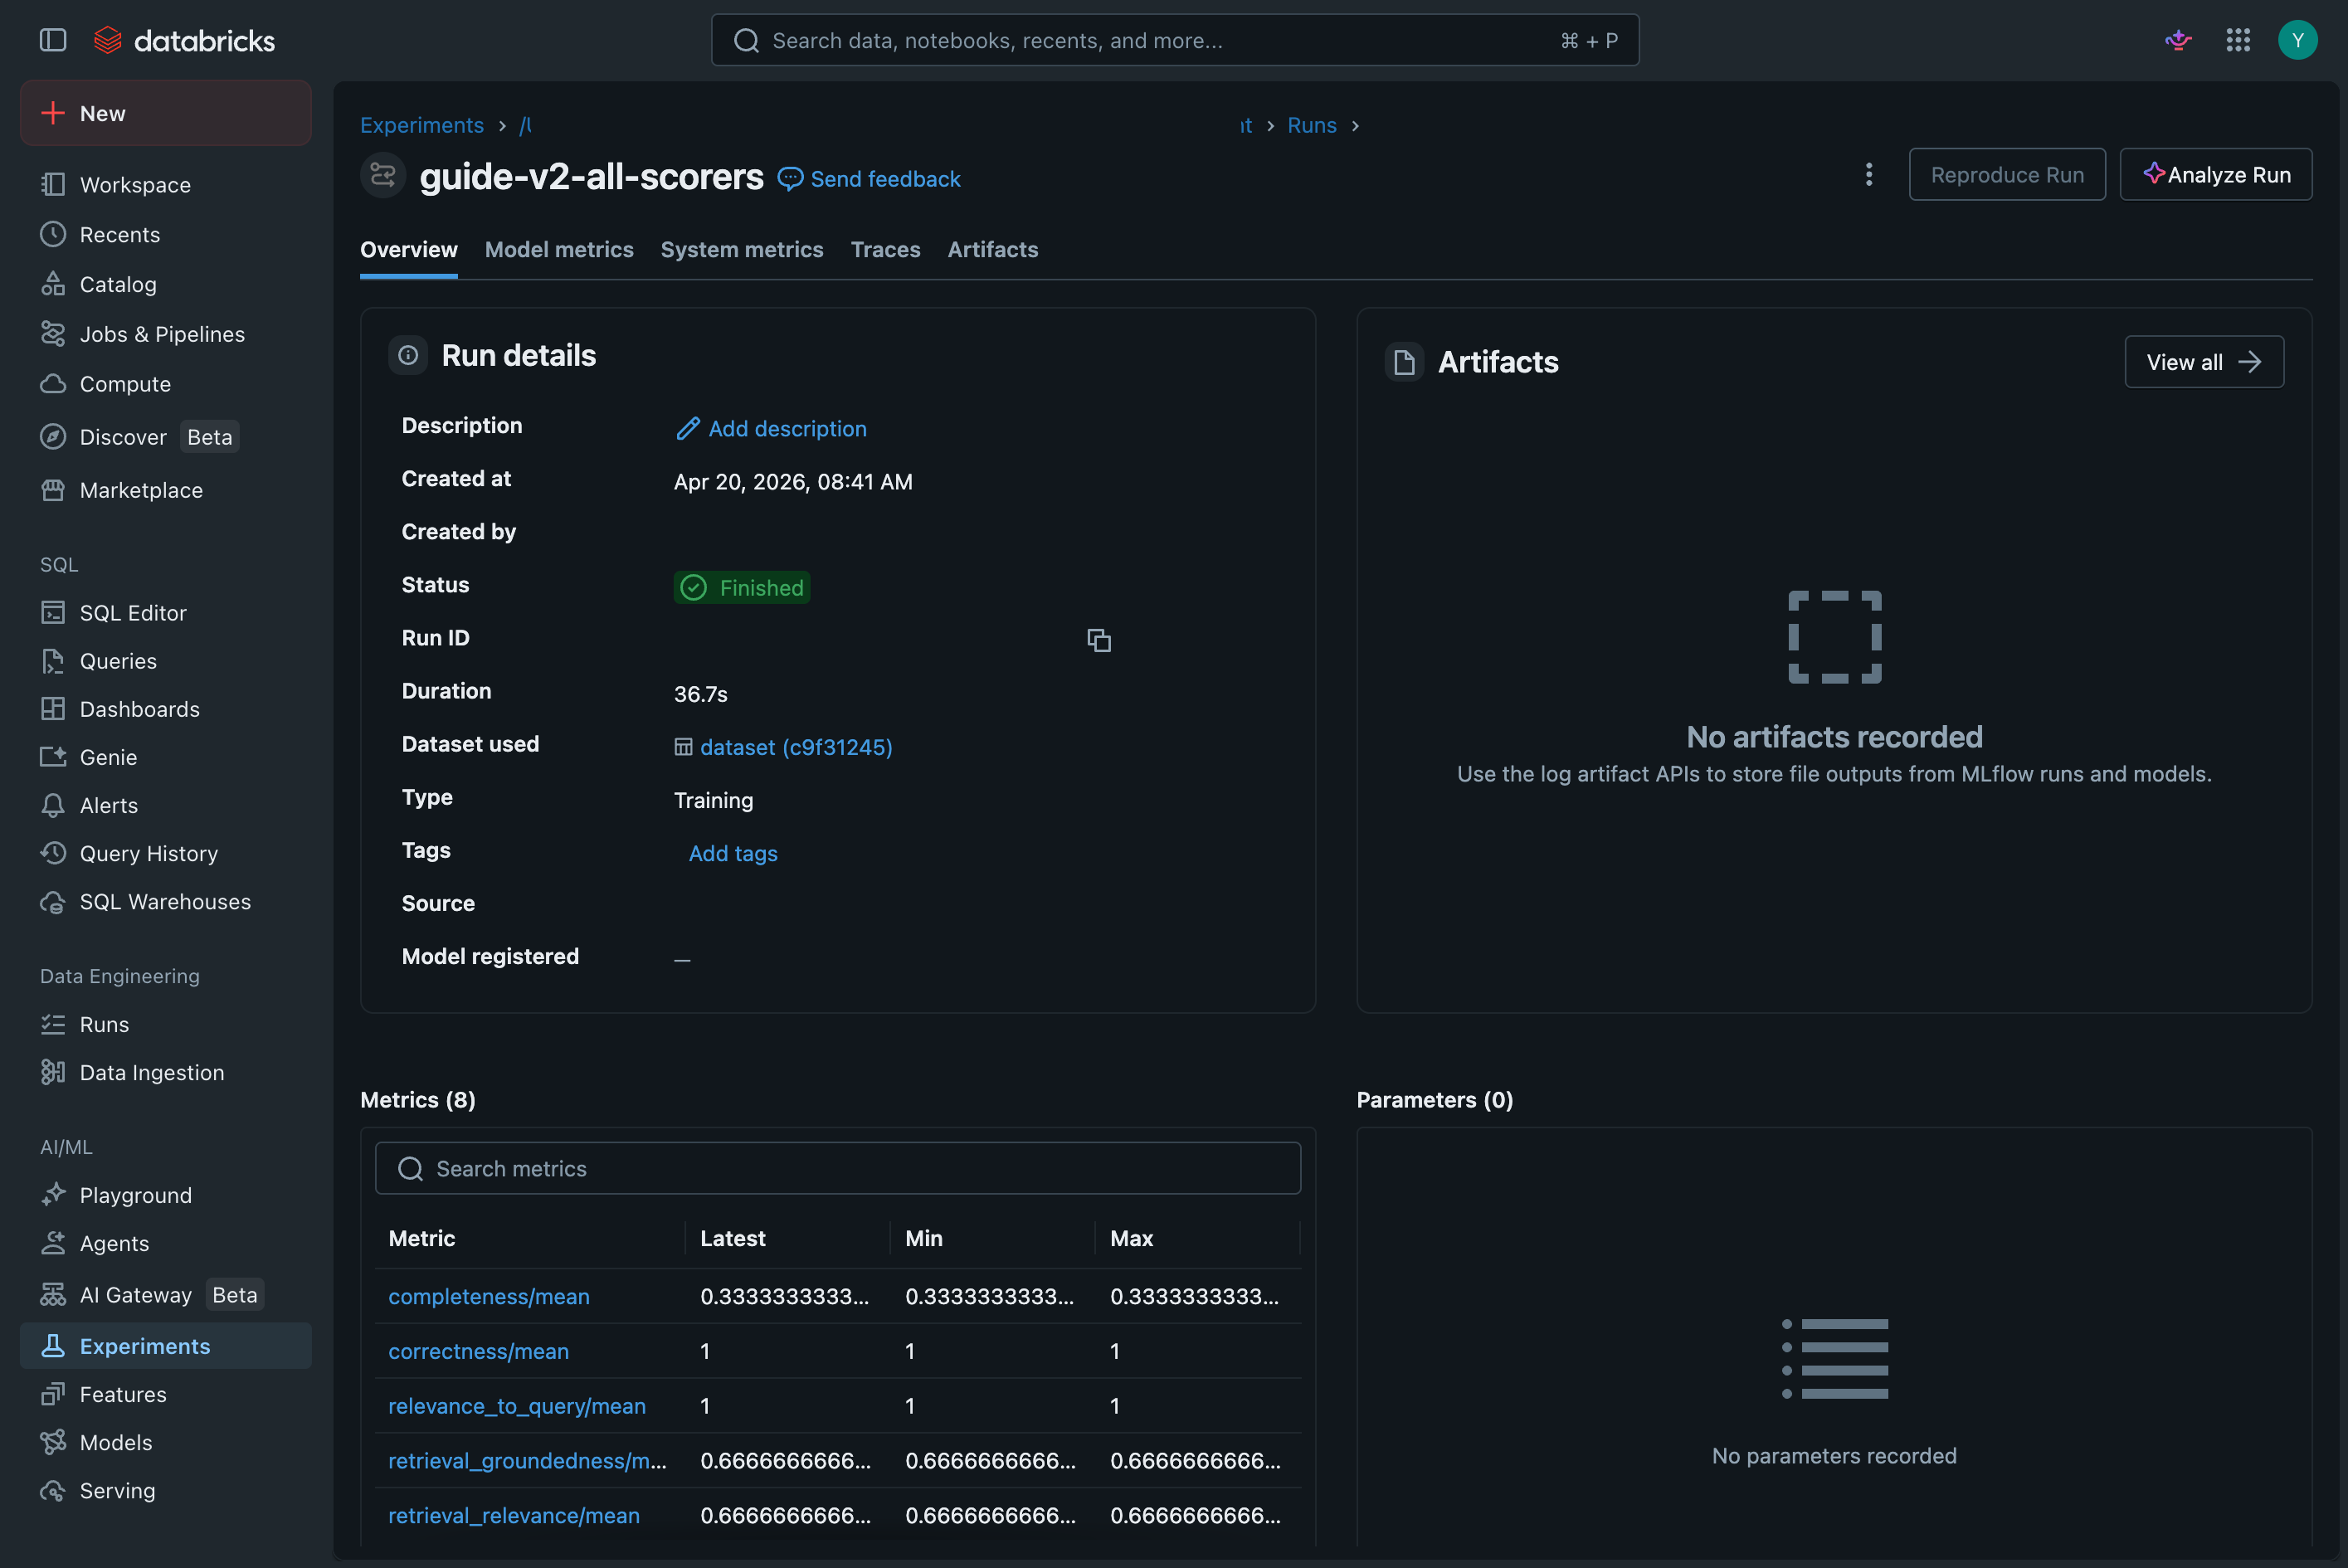
Task: Click the Latest column header
Action: 733,1238
